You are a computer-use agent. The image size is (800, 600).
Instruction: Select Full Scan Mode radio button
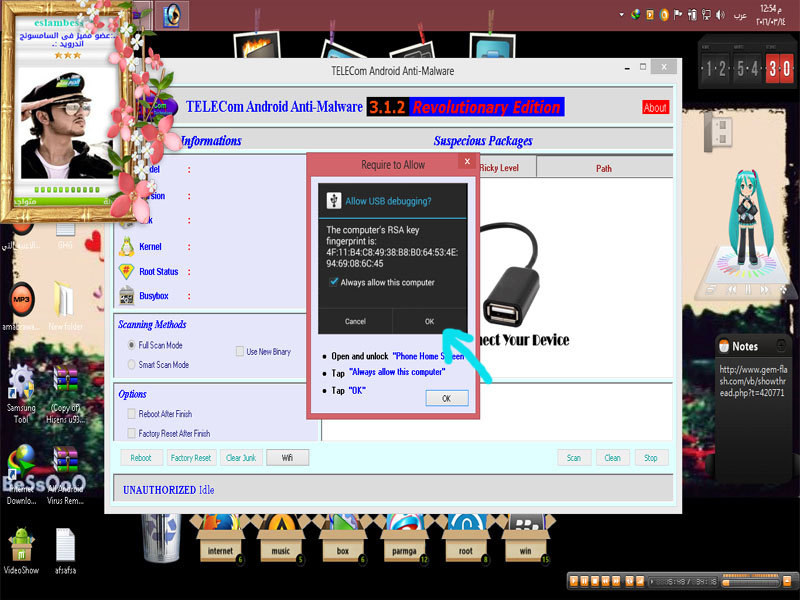click(131, 345)
